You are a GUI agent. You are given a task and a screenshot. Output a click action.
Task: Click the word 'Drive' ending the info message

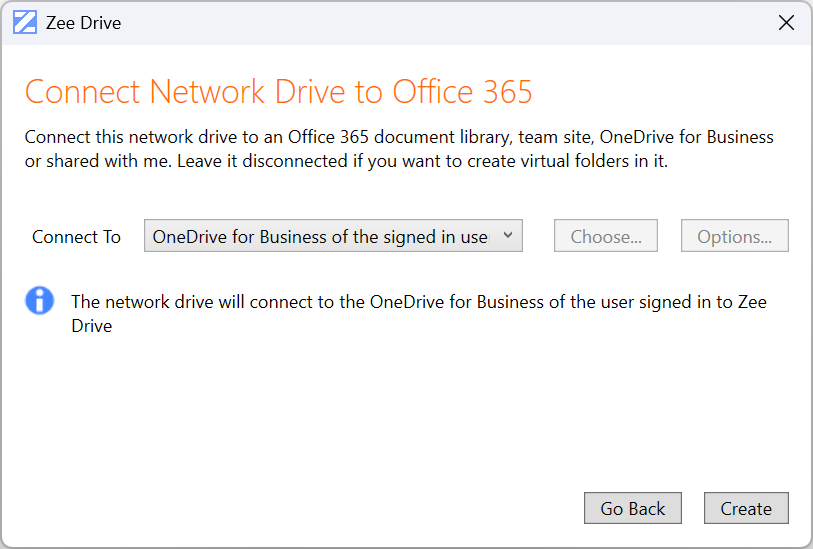(92, 326)
